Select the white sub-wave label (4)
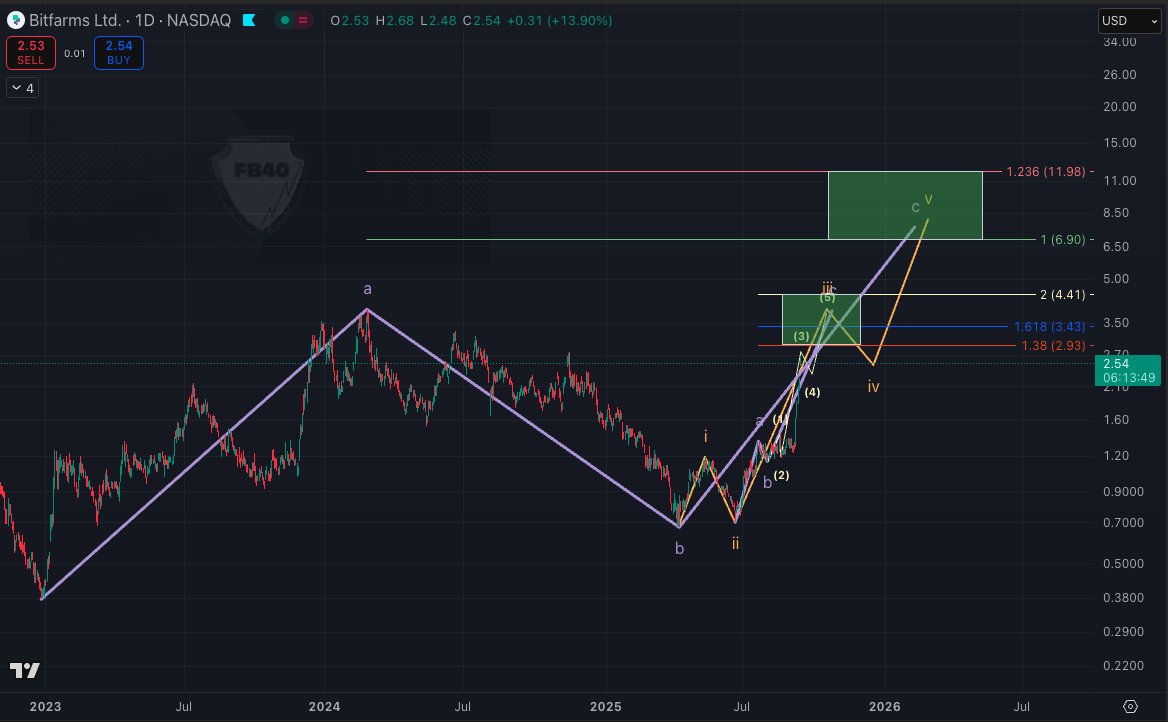 click(x=813, y=392)
